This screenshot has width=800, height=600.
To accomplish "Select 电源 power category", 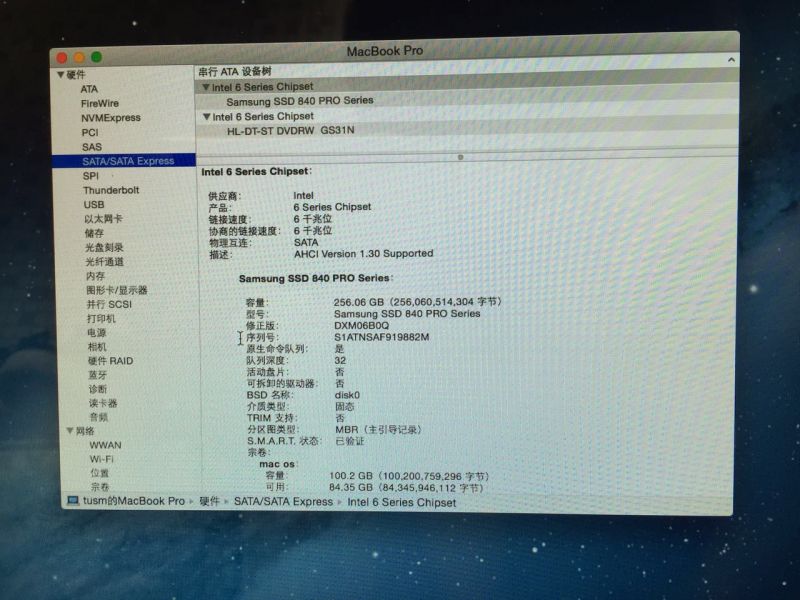I will point(97,333).
